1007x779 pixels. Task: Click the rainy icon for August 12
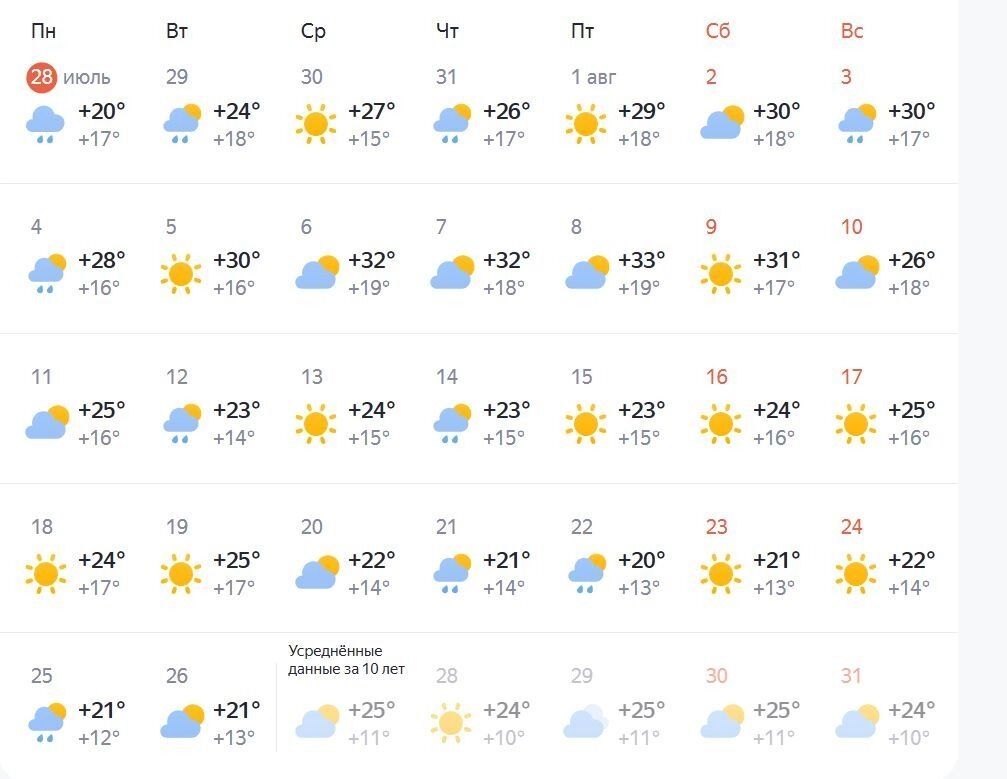pyautogui.click(x=181, y=423)
